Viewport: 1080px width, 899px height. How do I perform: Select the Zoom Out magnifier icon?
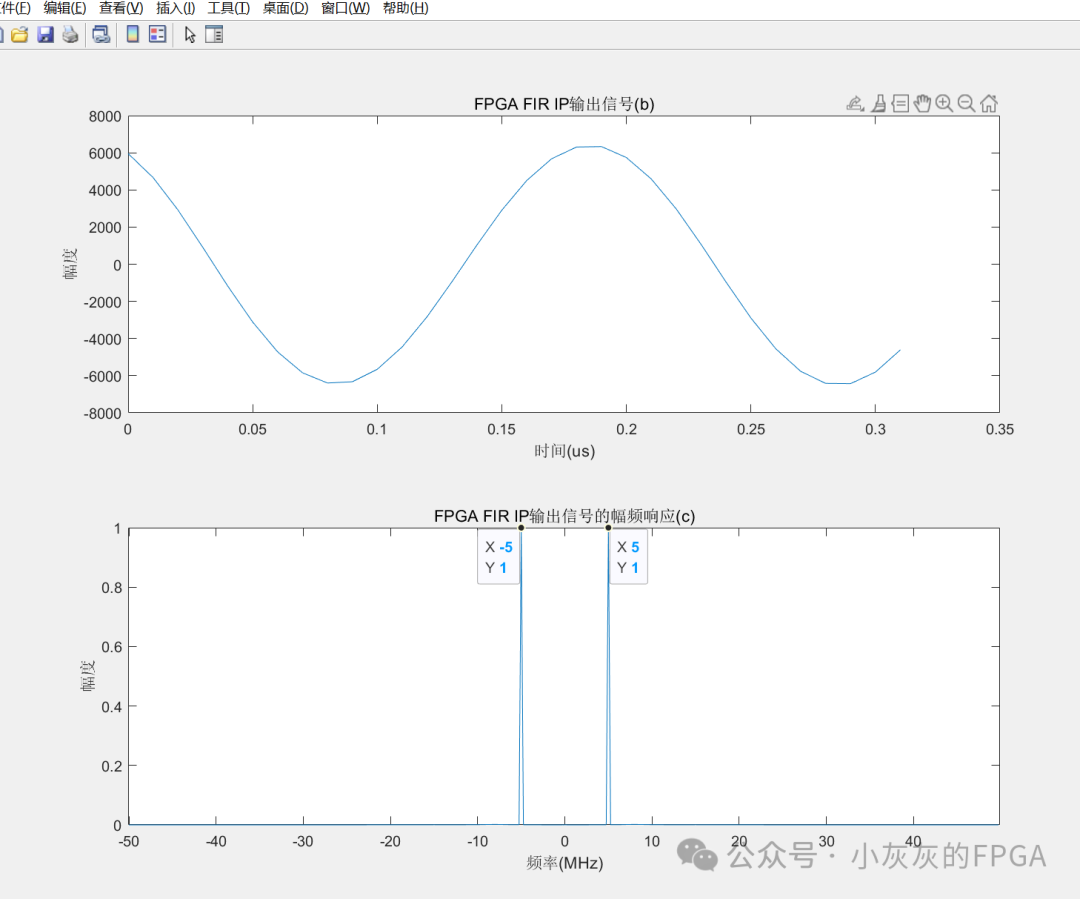(966, 104)
